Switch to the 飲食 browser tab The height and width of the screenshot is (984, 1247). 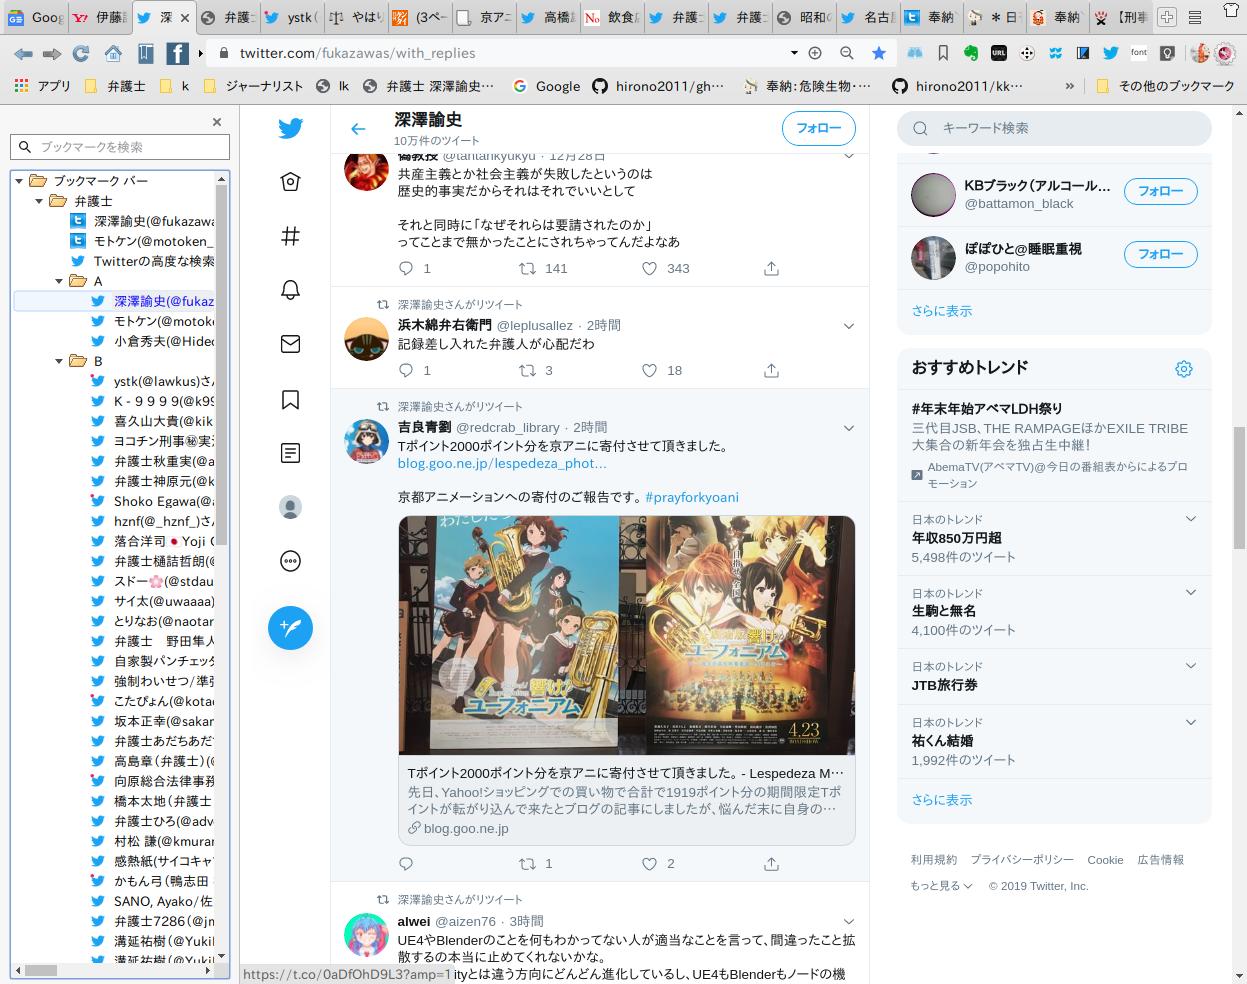tap(612, 17)
